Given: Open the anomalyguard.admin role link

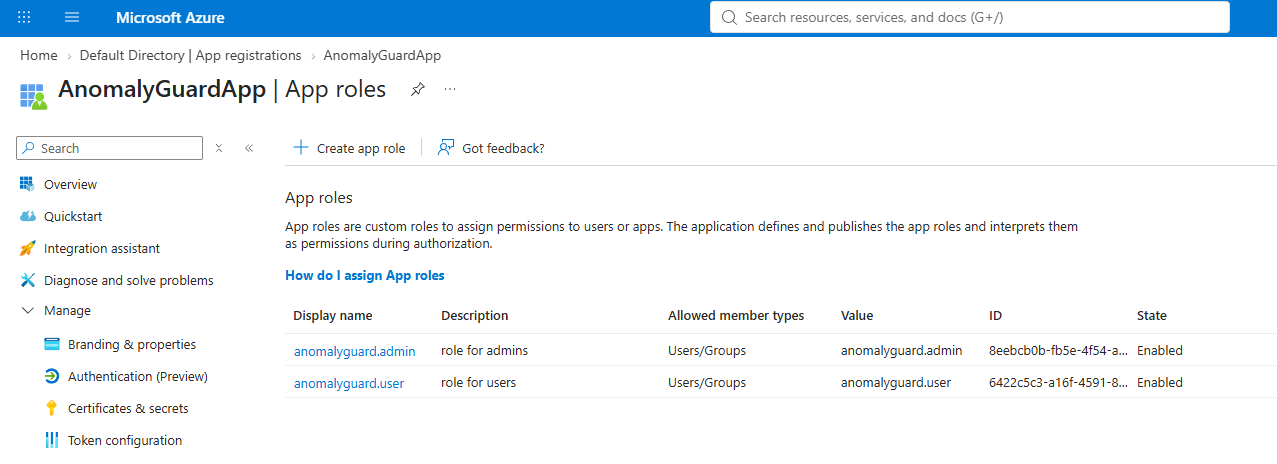Looking at the screenshot, I should (354, 351).
